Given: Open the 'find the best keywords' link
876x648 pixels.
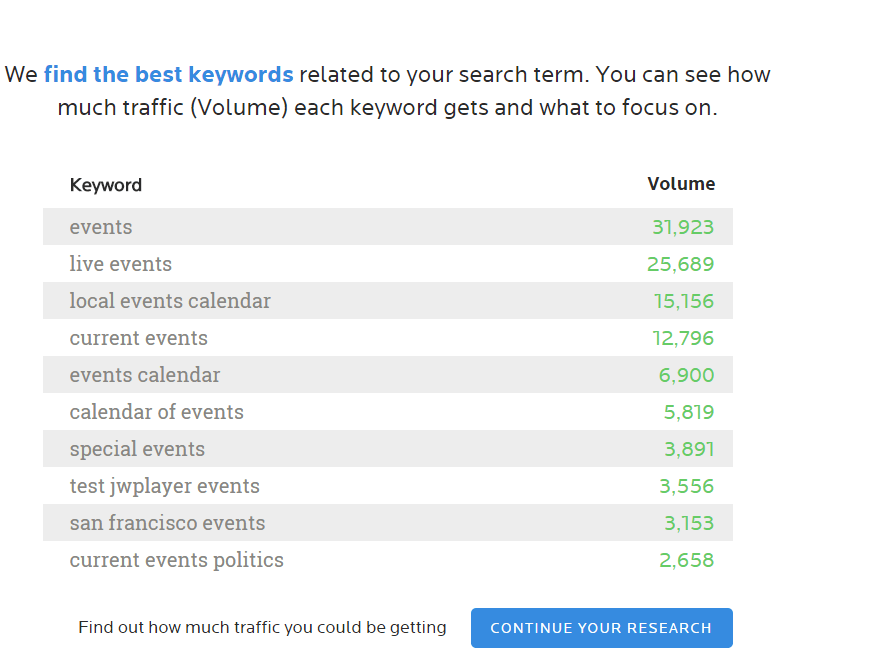Looking at the screenshot, I should (x=169, y=74).
